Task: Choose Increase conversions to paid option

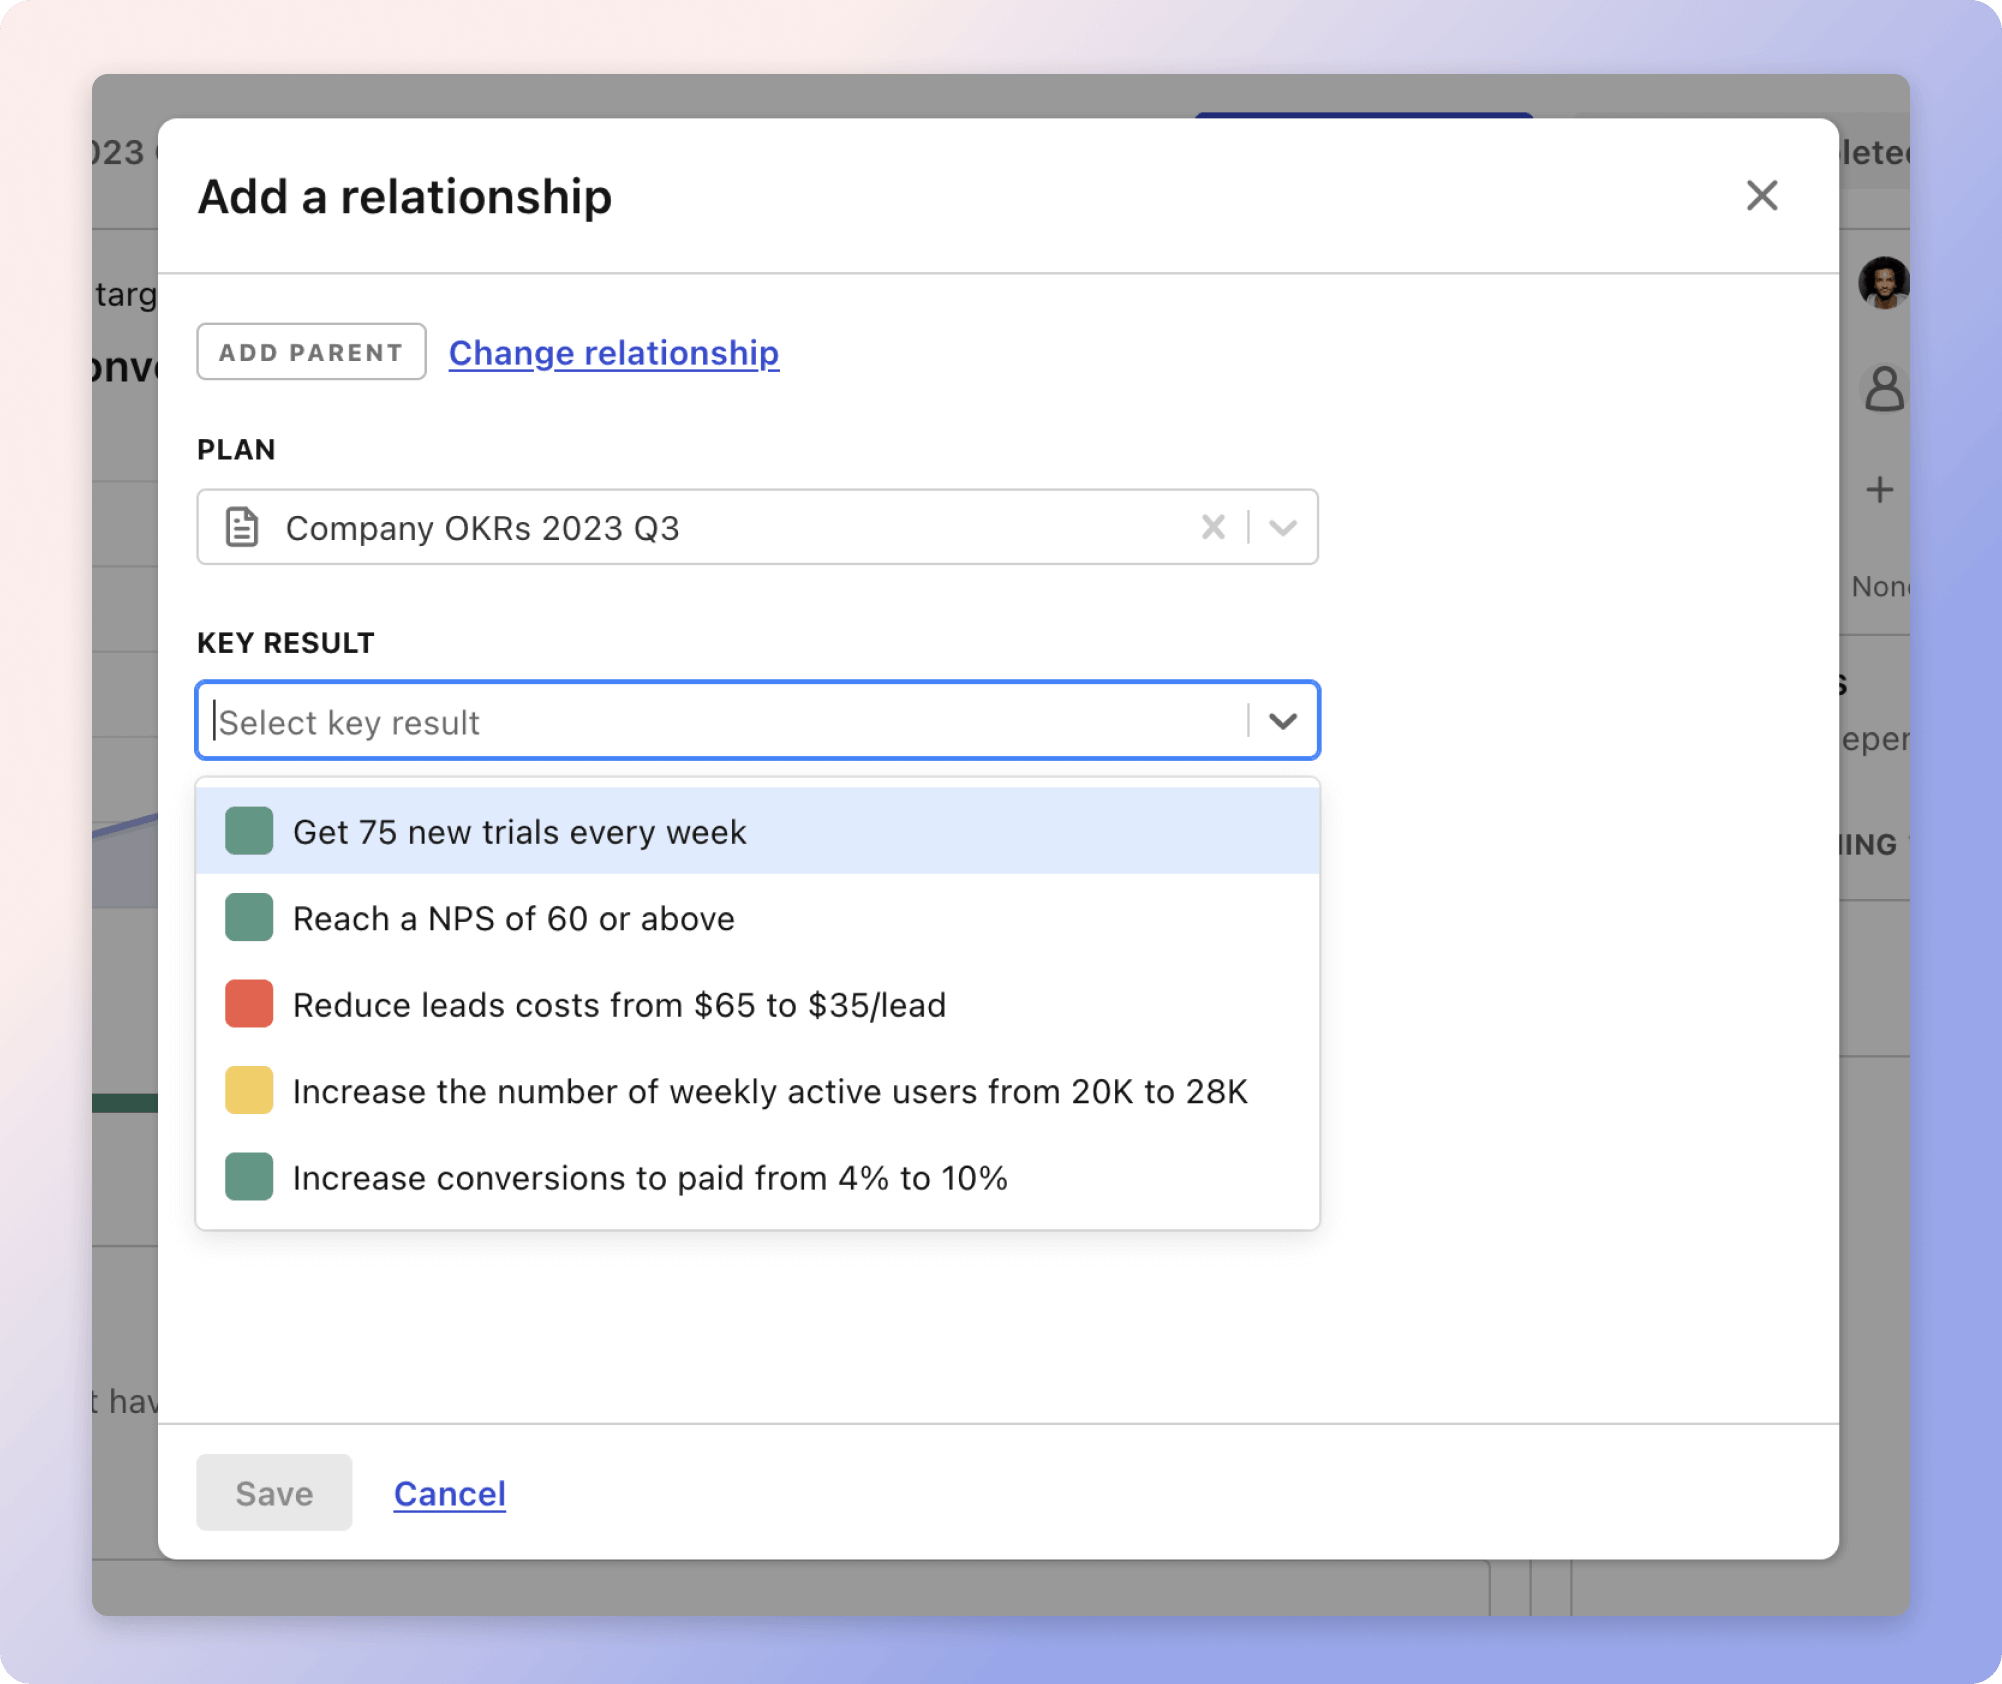Action: 650,1178
